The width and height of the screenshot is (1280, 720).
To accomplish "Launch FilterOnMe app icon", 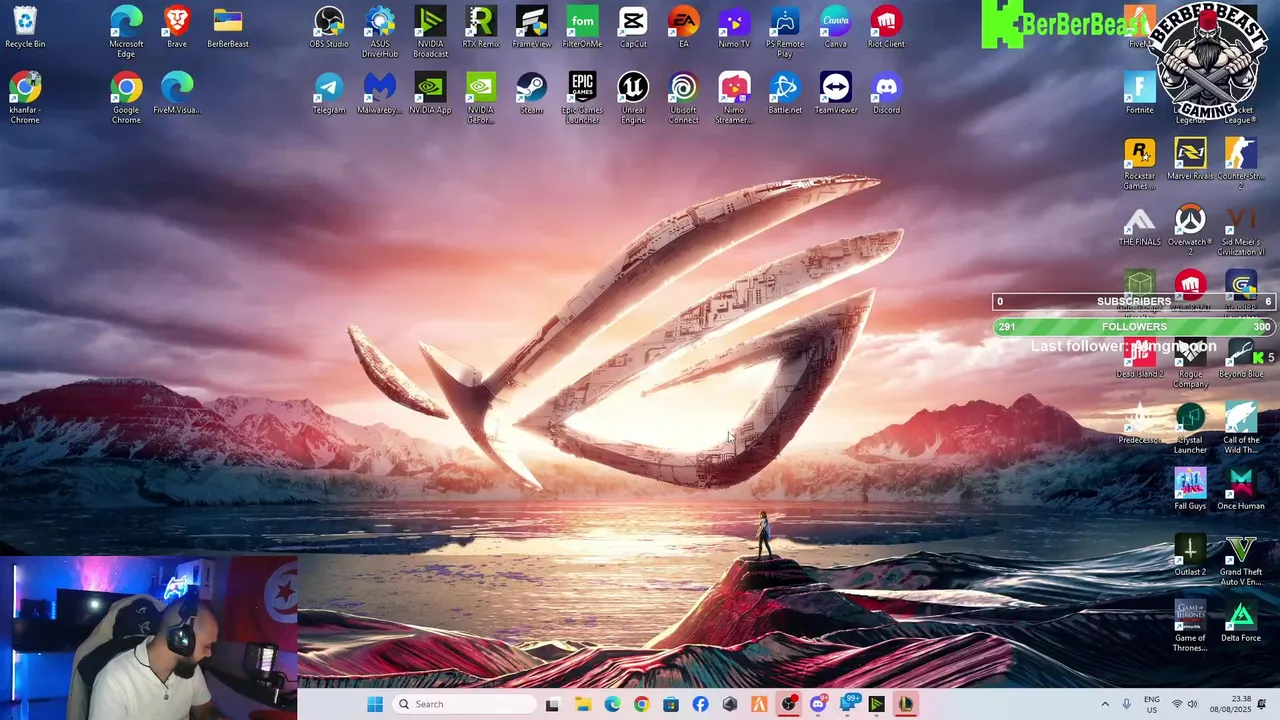I will (582, 27).
